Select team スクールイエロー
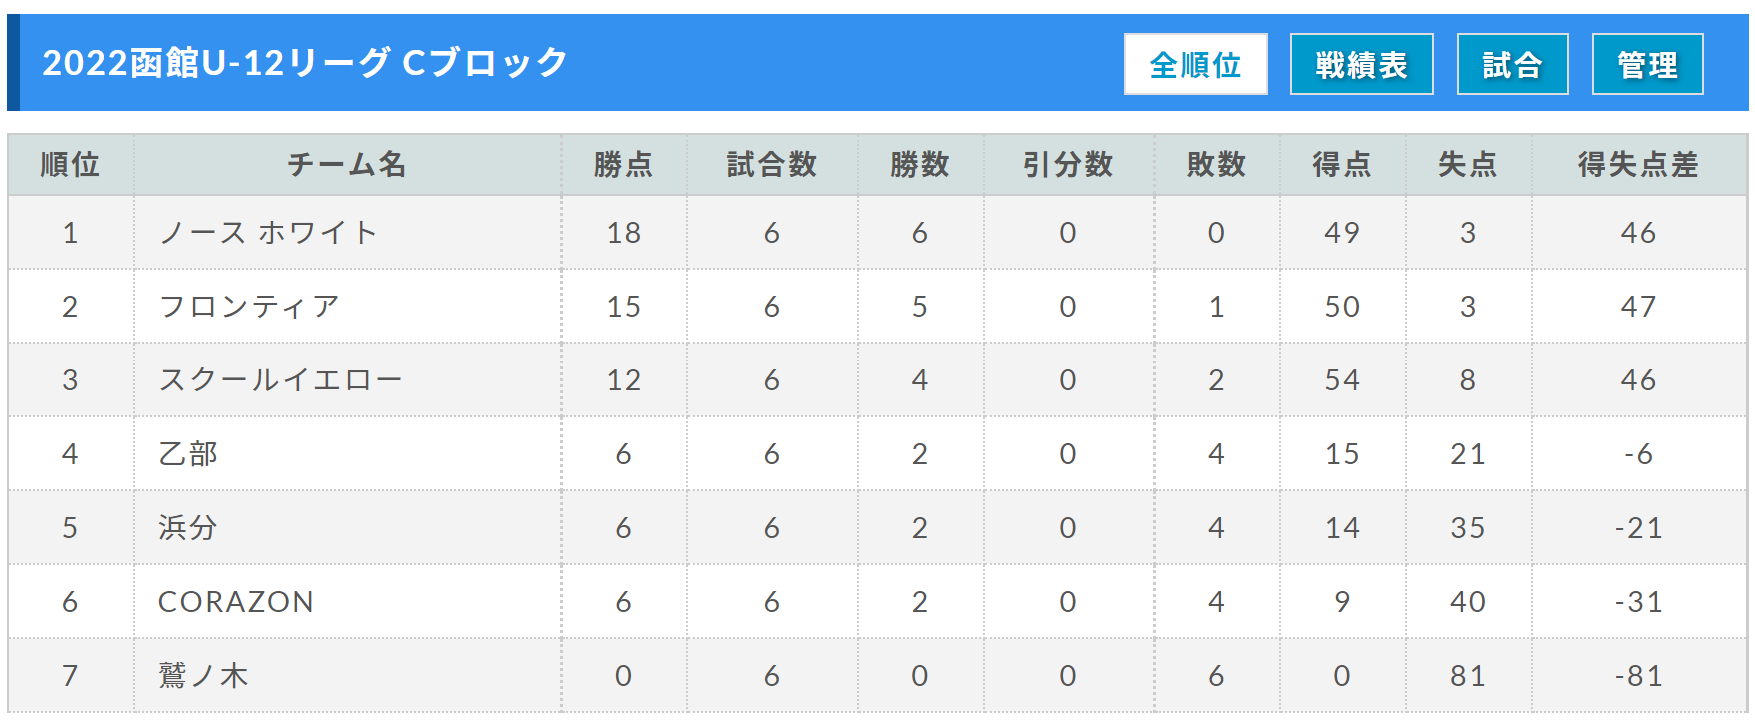This screenshot has width=1755, height=725. pyautogui.click(x=280, y=380)
